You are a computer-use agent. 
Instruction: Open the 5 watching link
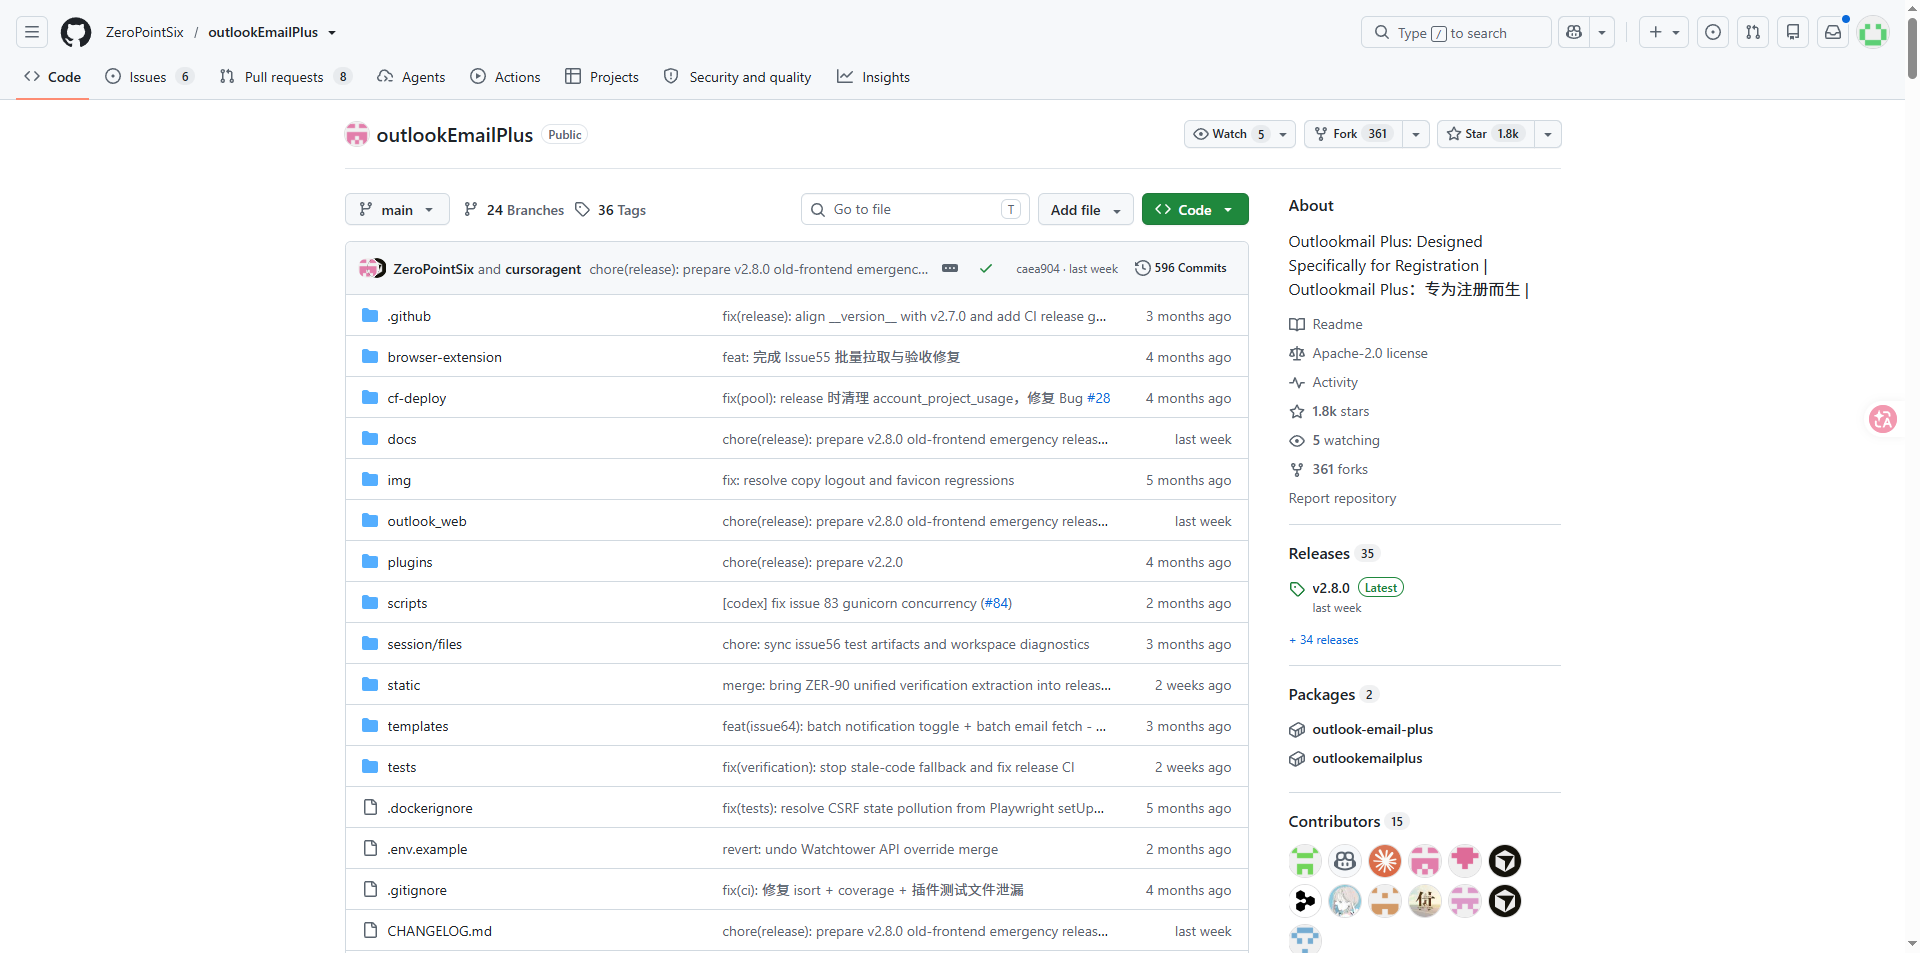pos(1335,440)
